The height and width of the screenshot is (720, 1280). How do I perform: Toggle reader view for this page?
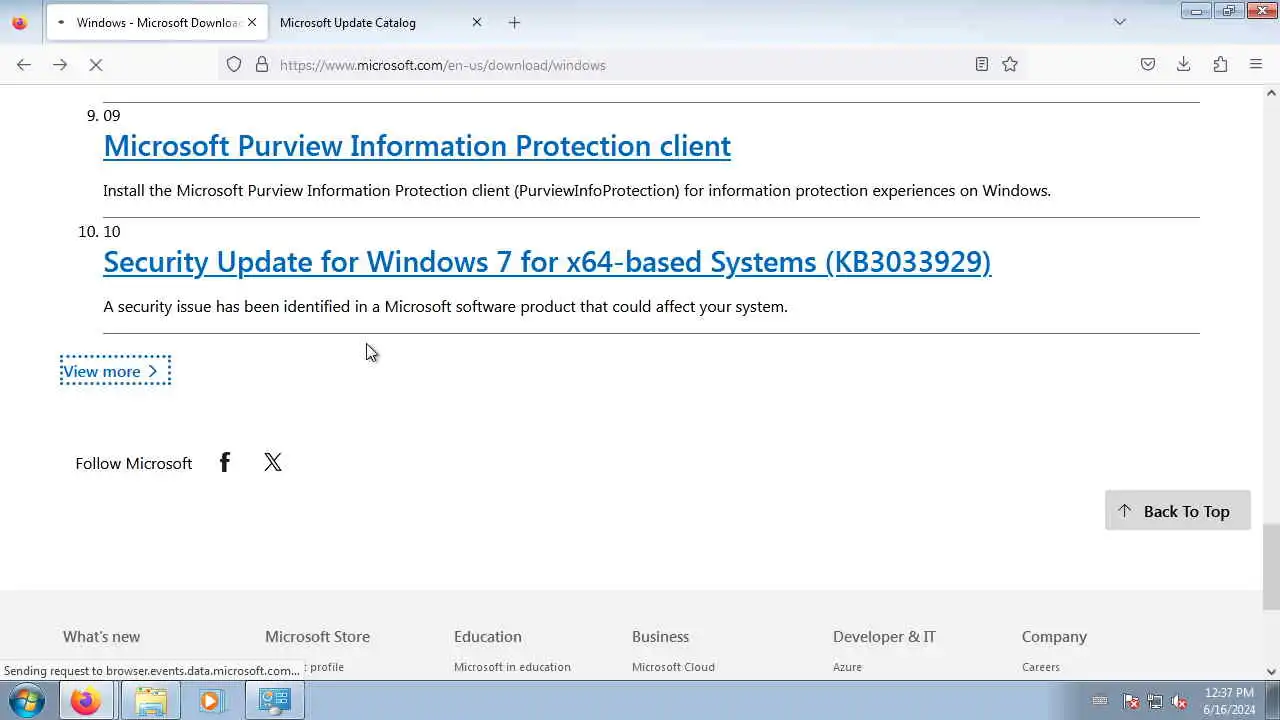click(x=982, y=65)
